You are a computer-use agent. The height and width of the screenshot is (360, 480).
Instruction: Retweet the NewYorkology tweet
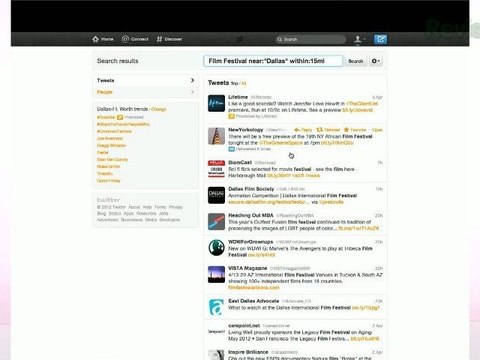[328, 130]
